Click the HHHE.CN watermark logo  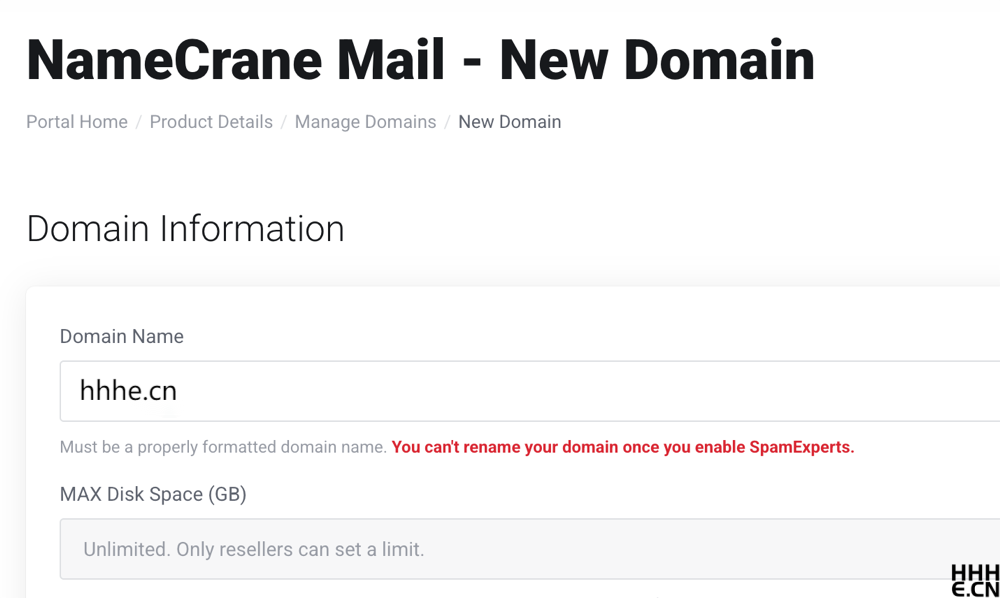coord(974,580)
